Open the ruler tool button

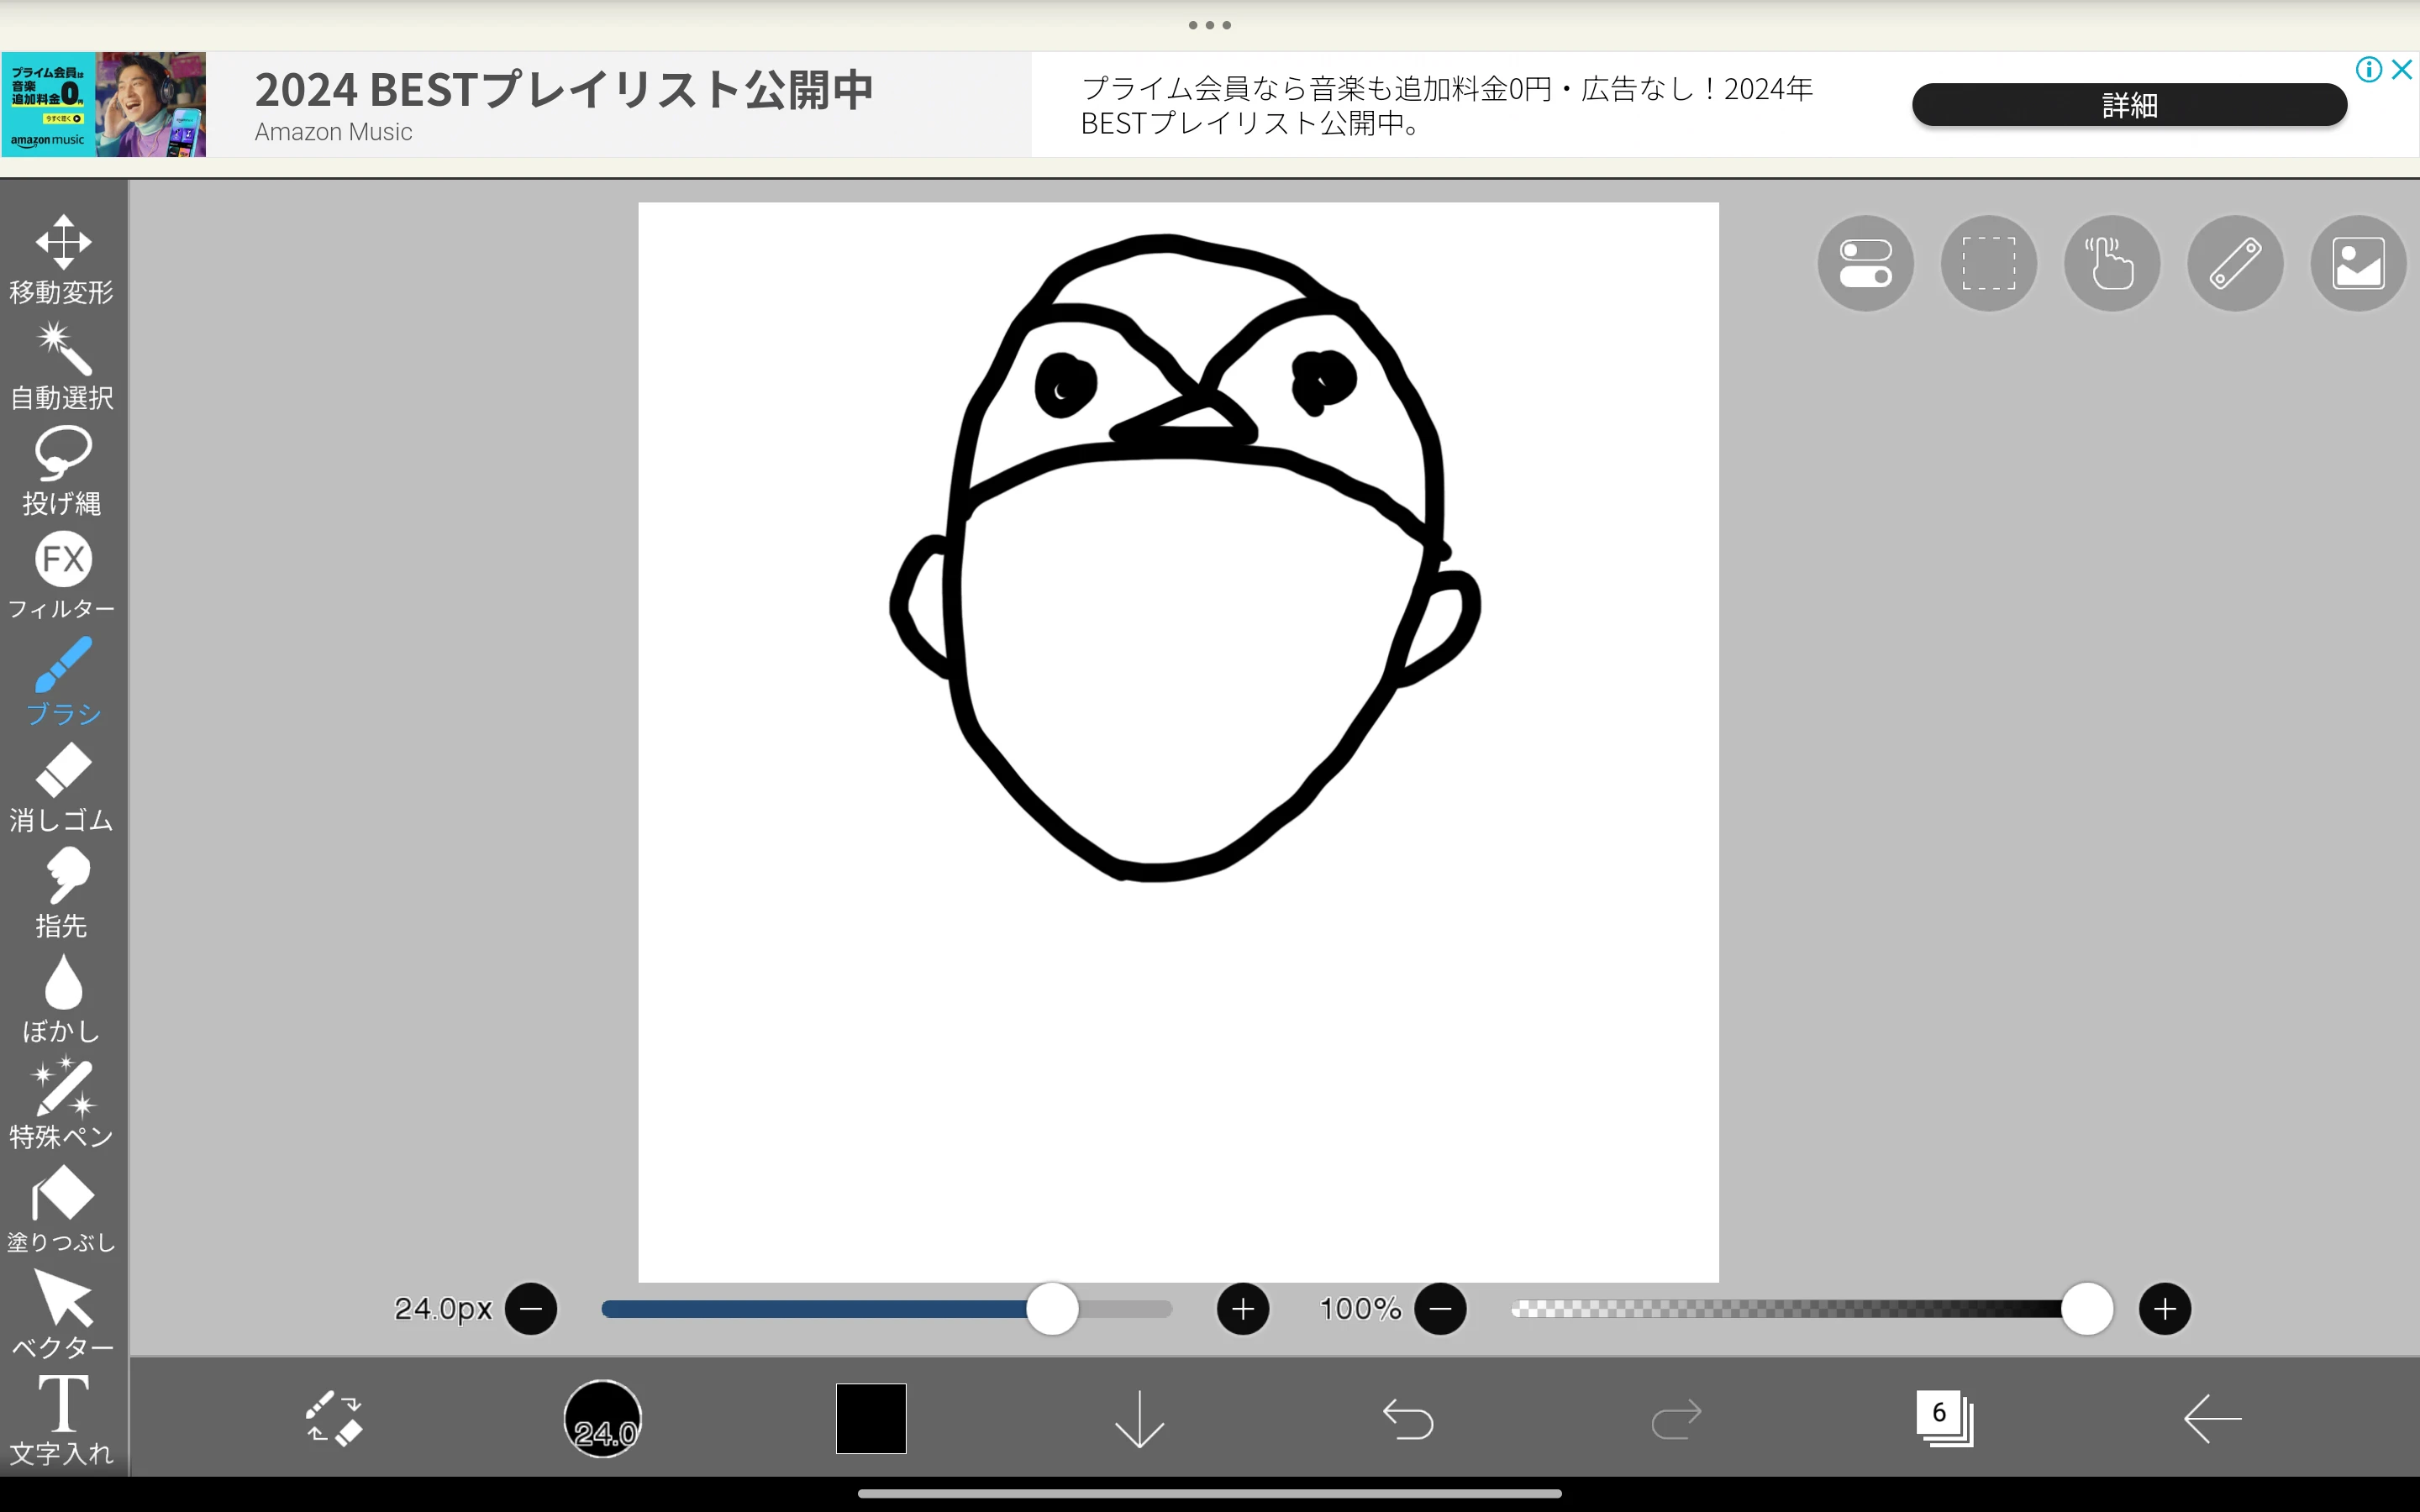pos(2234,263)
